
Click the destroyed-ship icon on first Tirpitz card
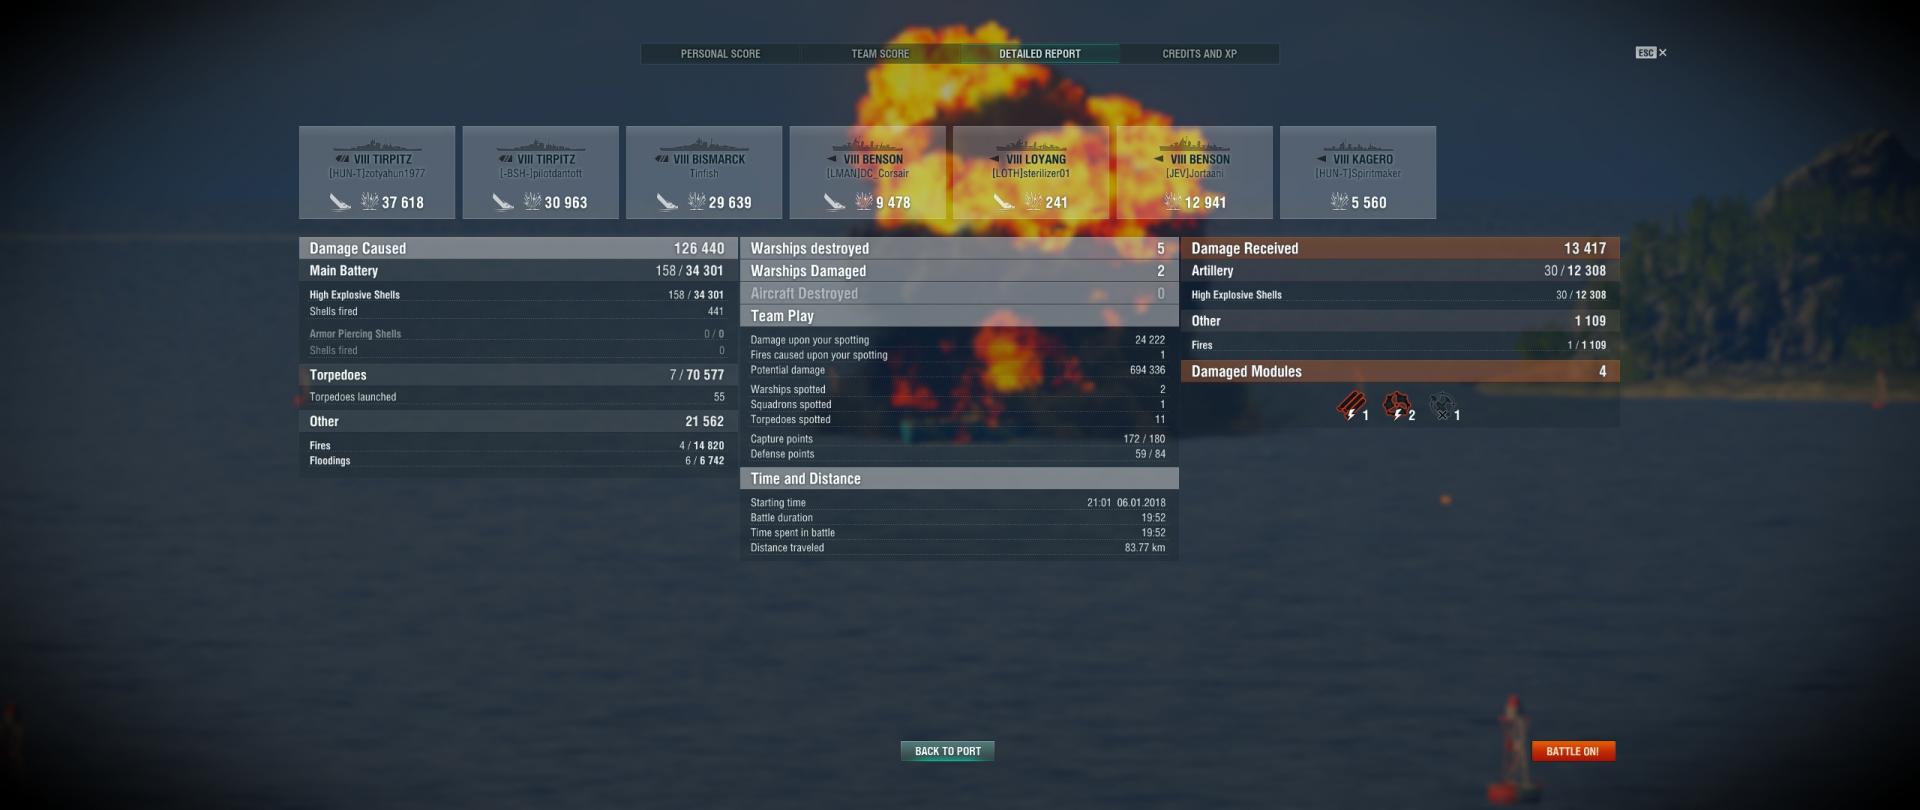(x=340, y=202)
